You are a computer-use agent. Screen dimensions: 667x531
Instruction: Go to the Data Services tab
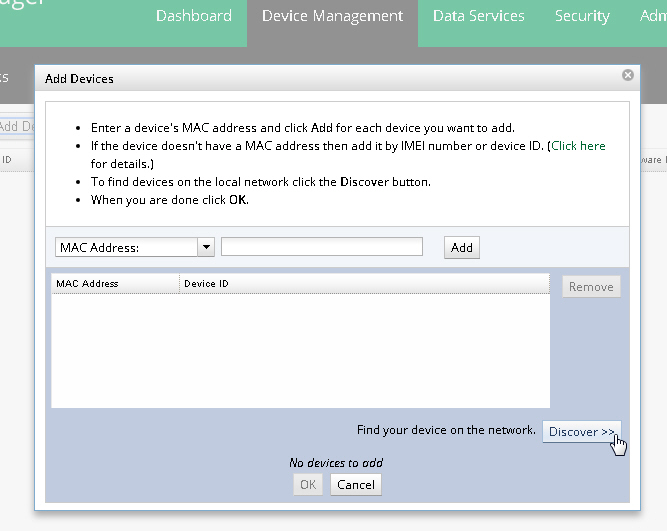coord(478,16)
